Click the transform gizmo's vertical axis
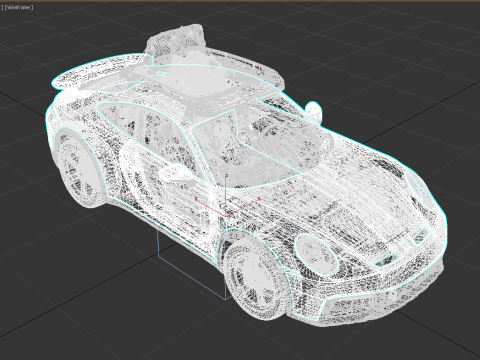 point(226,194)
